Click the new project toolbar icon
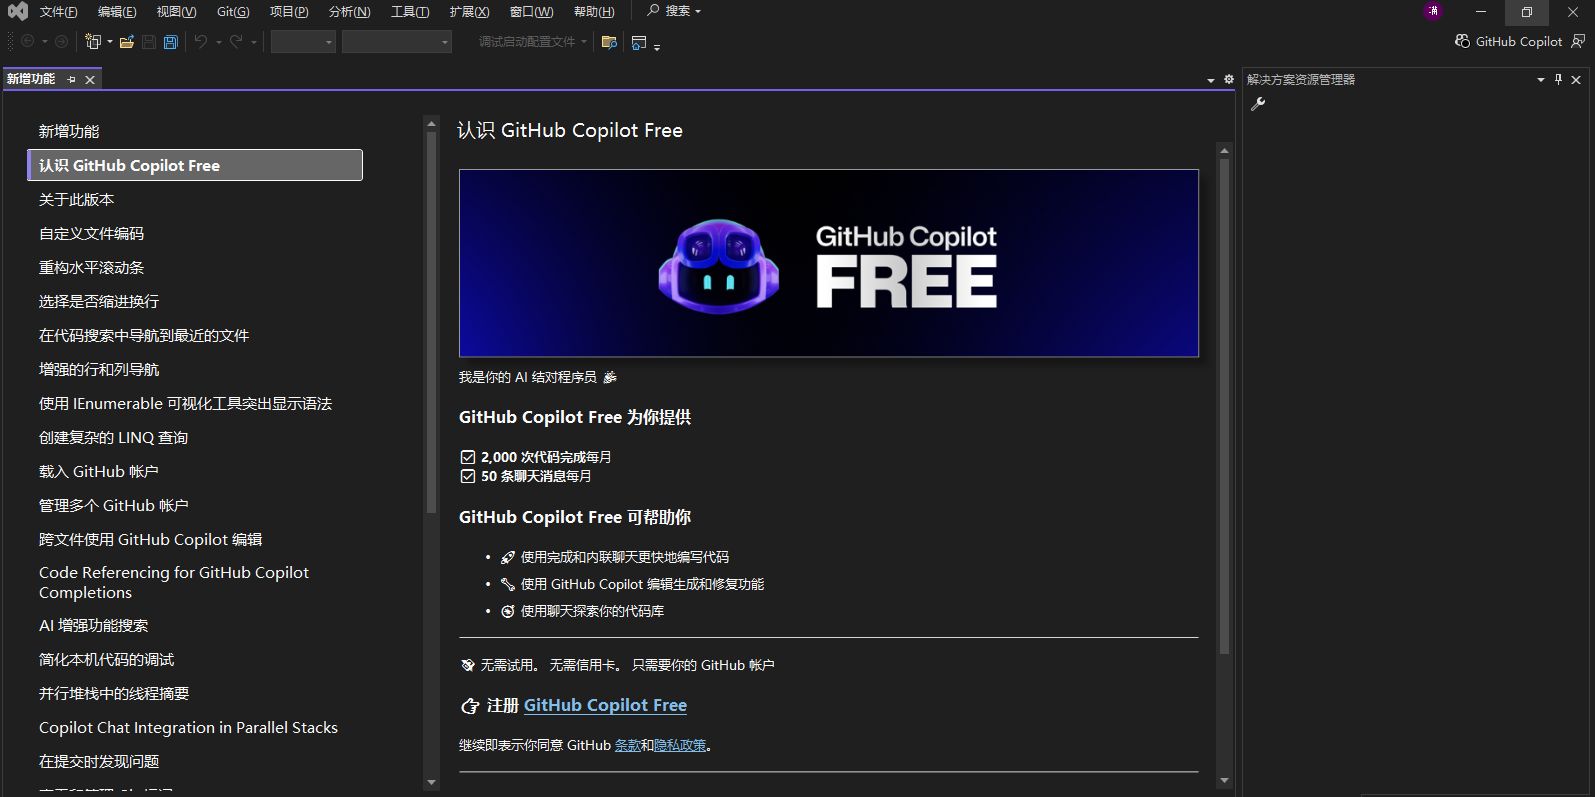The height and width of the screenshot is (797, 1595). pos(93,42)
